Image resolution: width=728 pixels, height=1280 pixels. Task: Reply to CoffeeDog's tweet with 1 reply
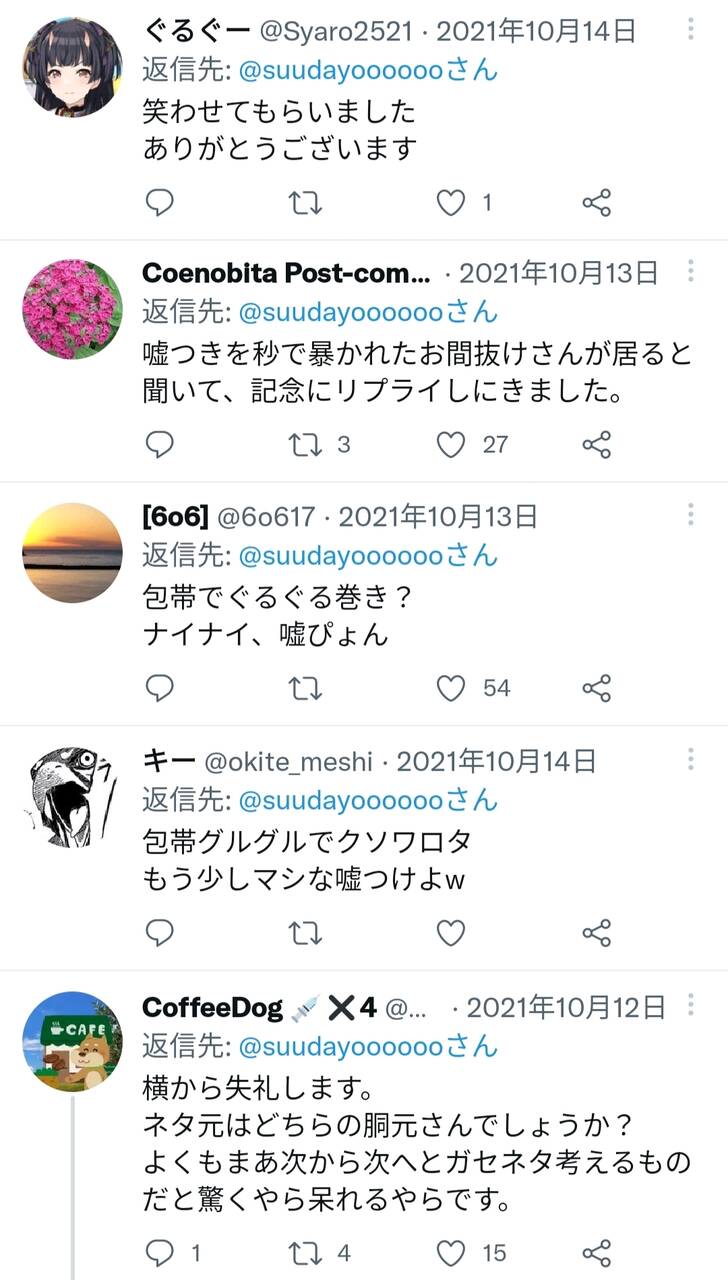160,1252
